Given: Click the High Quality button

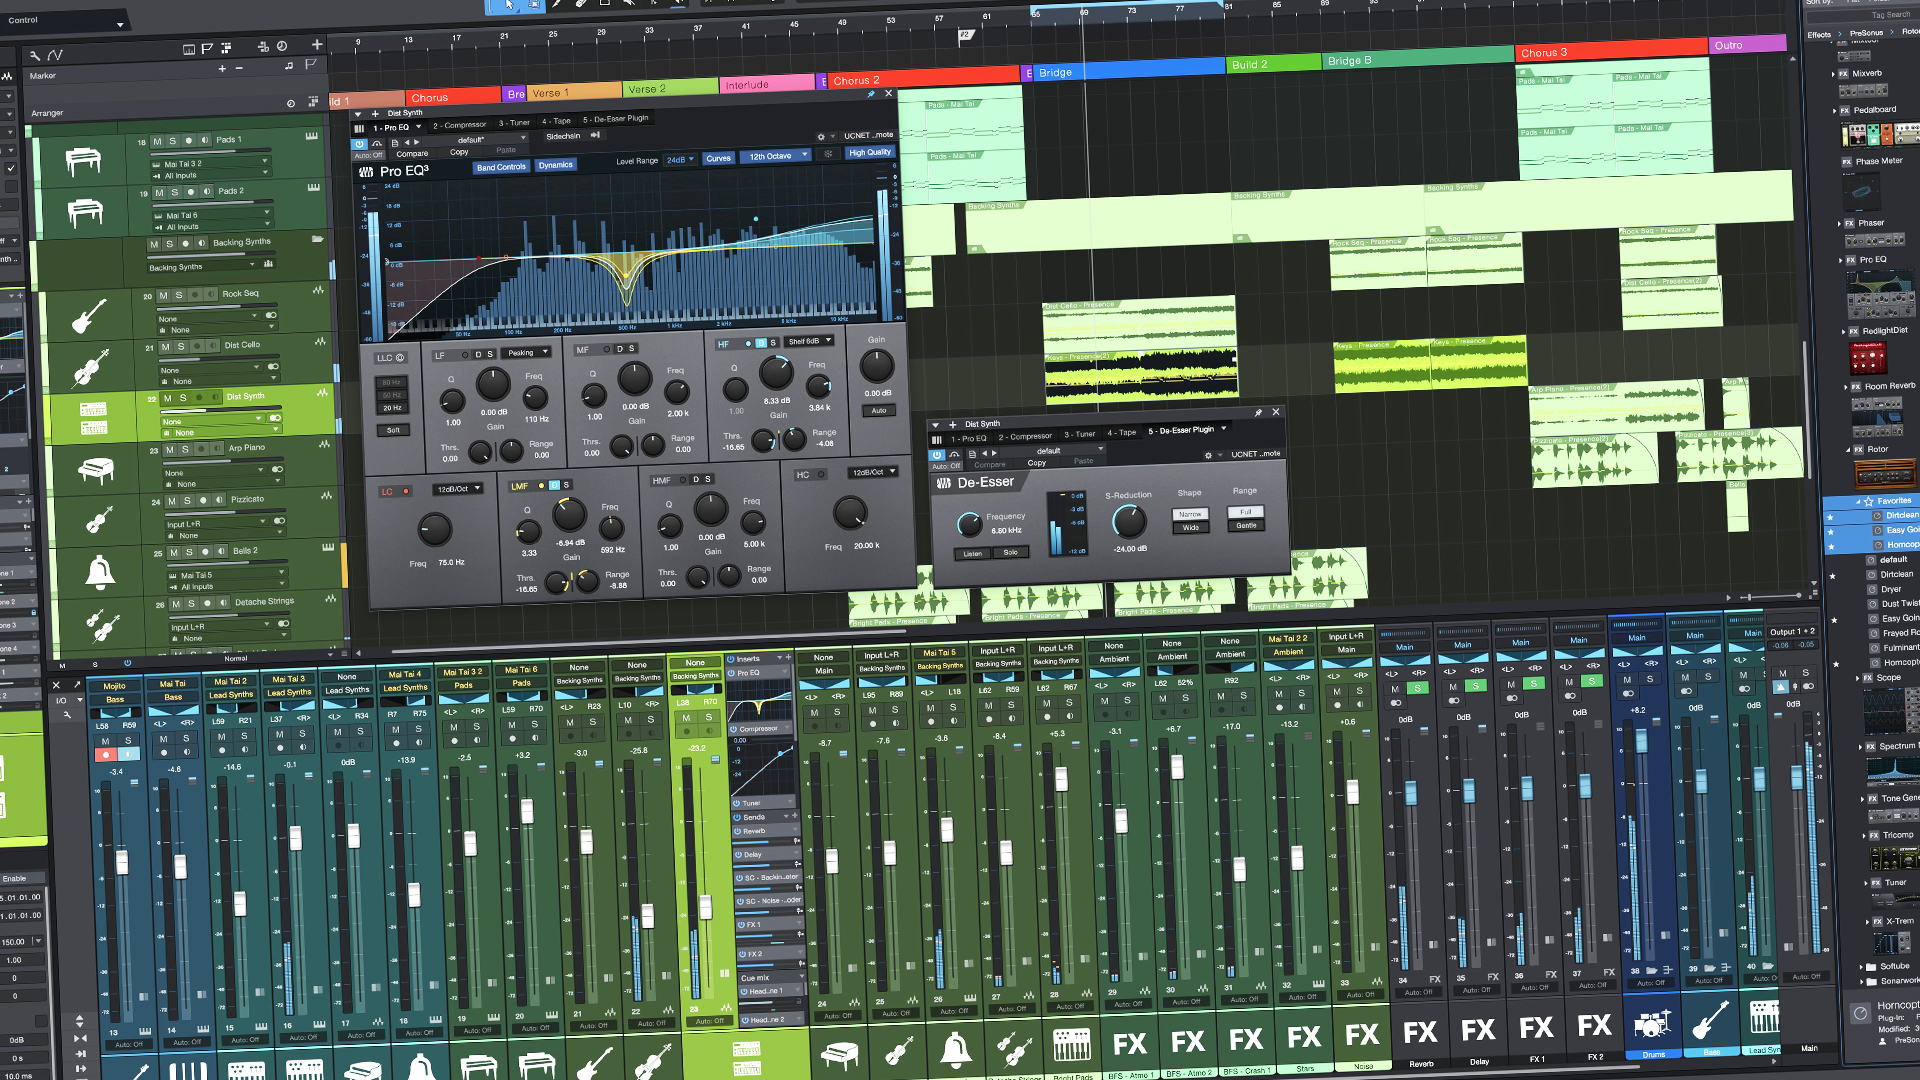Looking at the screenshot, I should 870,153.
